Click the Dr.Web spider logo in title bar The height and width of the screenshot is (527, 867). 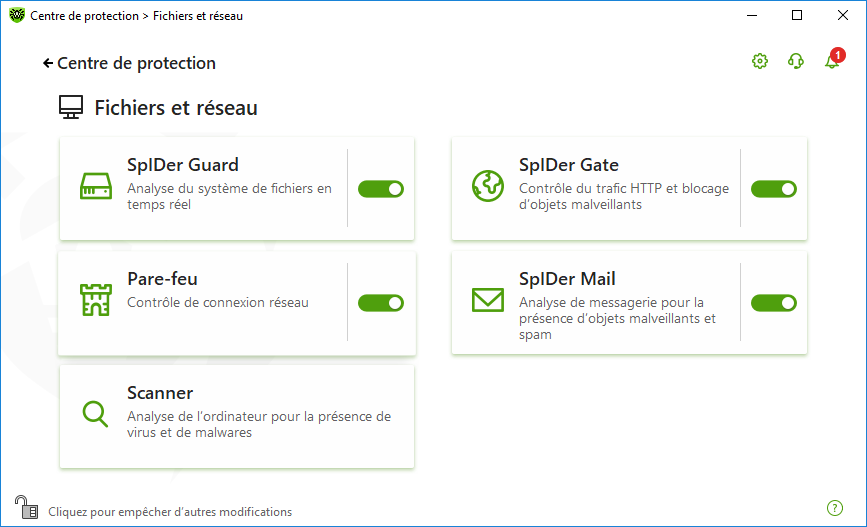tap(17, 15)
